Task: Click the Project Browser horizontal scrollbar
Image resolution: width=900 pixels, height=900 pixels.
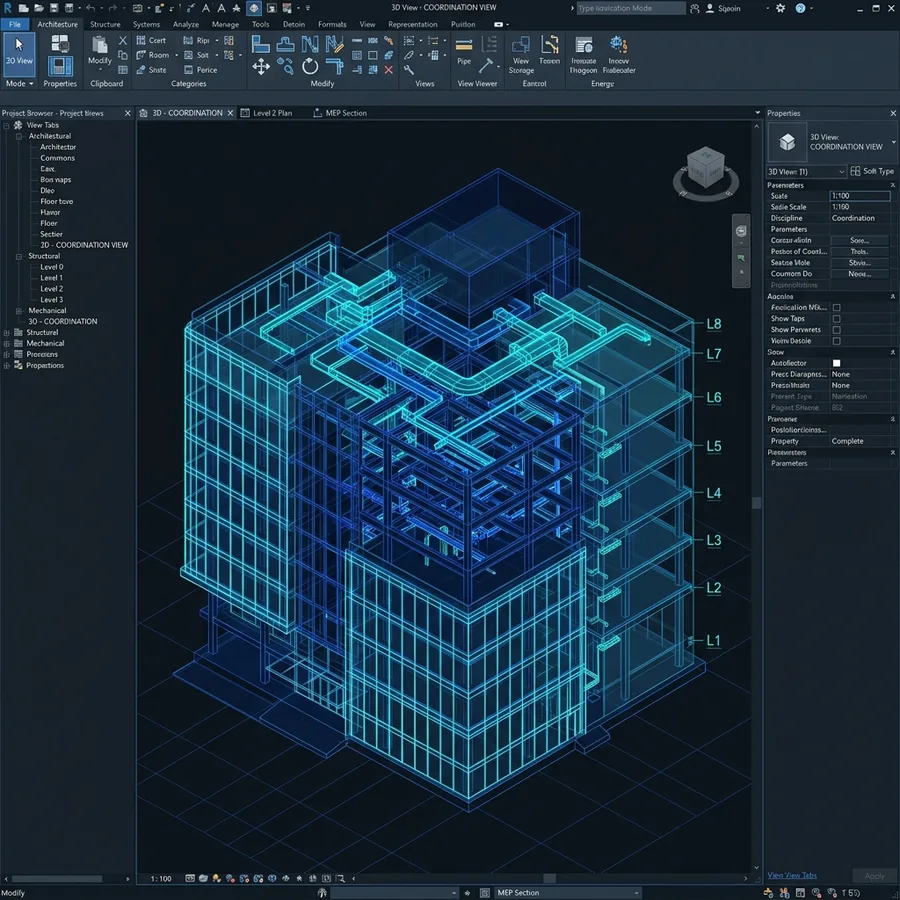Action: tap(57, 879)
